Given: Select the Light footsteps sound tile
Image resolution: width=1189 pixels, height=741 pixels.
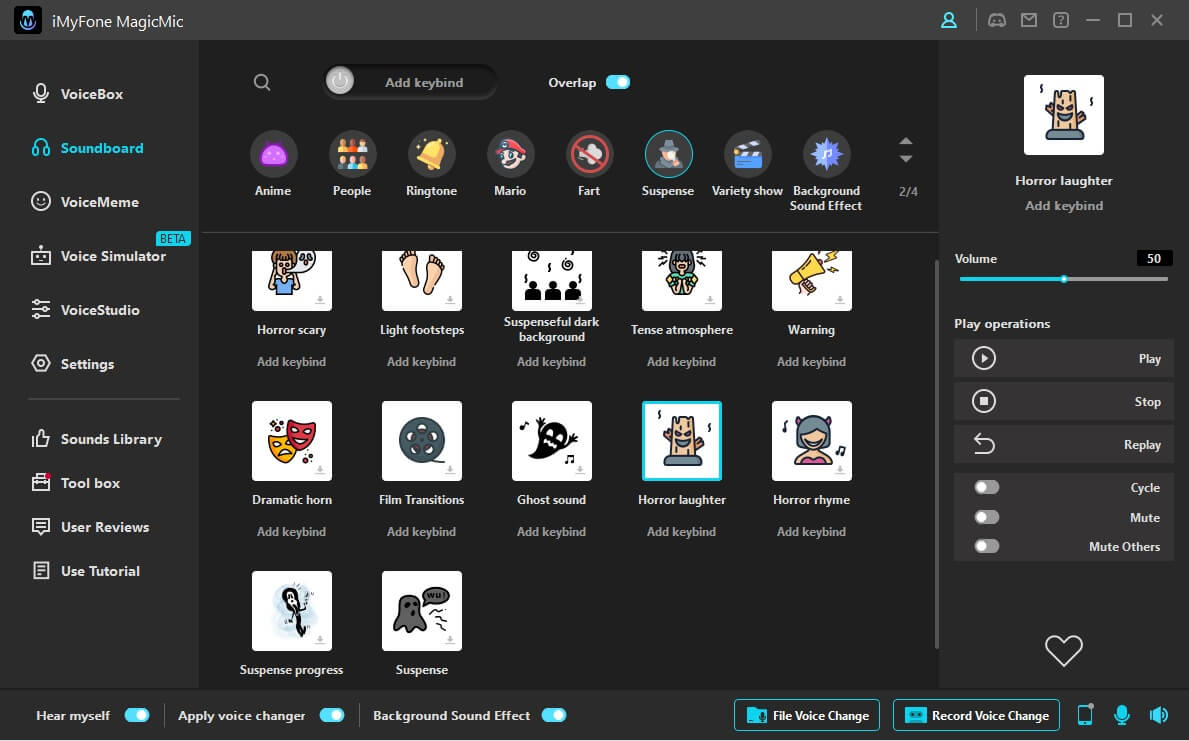Looking at the screenshot, I should pos(422,281).
